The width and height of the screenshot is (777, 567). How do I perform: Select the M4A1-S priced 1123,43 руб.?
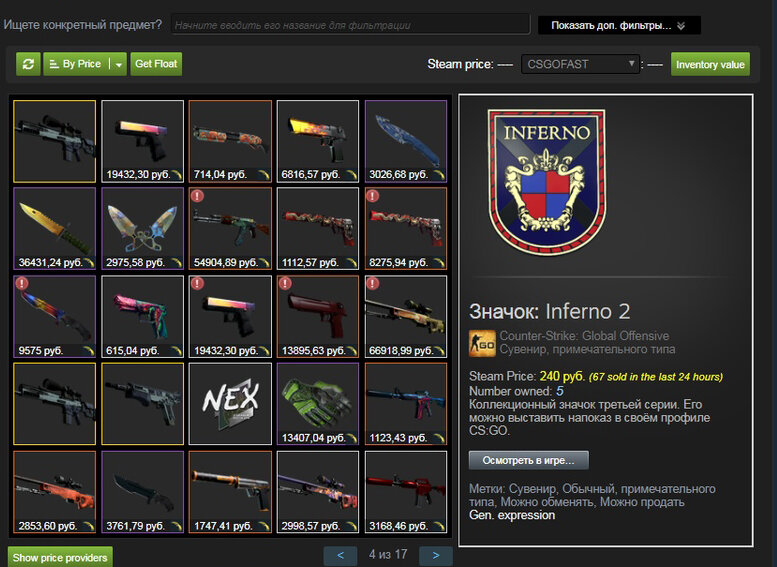[x=406, y=404]
